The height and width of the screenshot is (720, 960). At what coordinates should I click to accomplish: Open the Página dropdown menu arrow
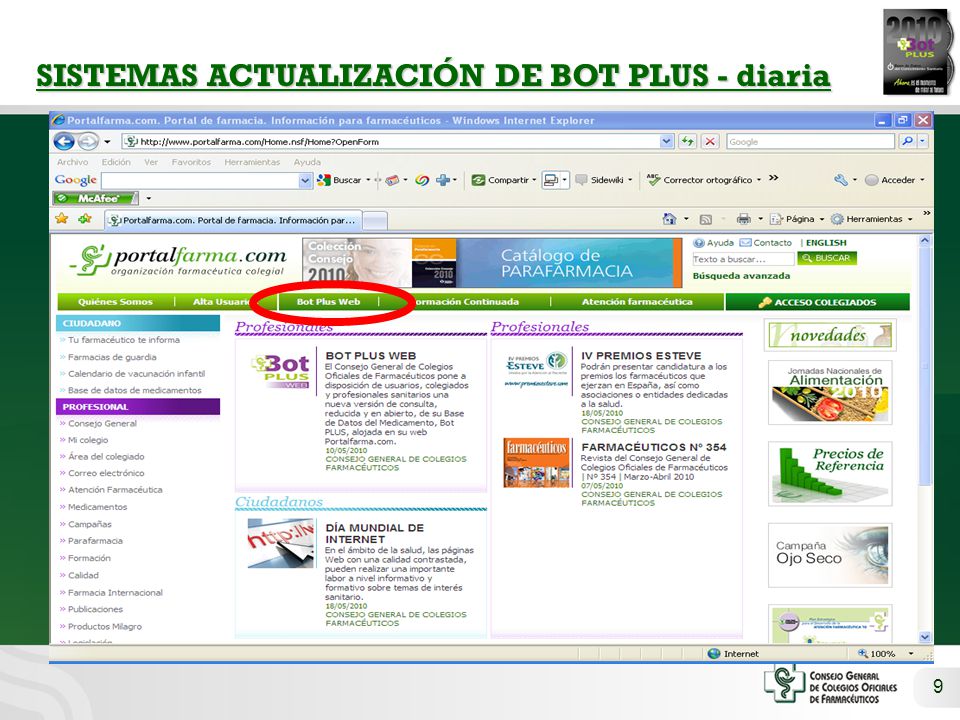pos(822,219)
